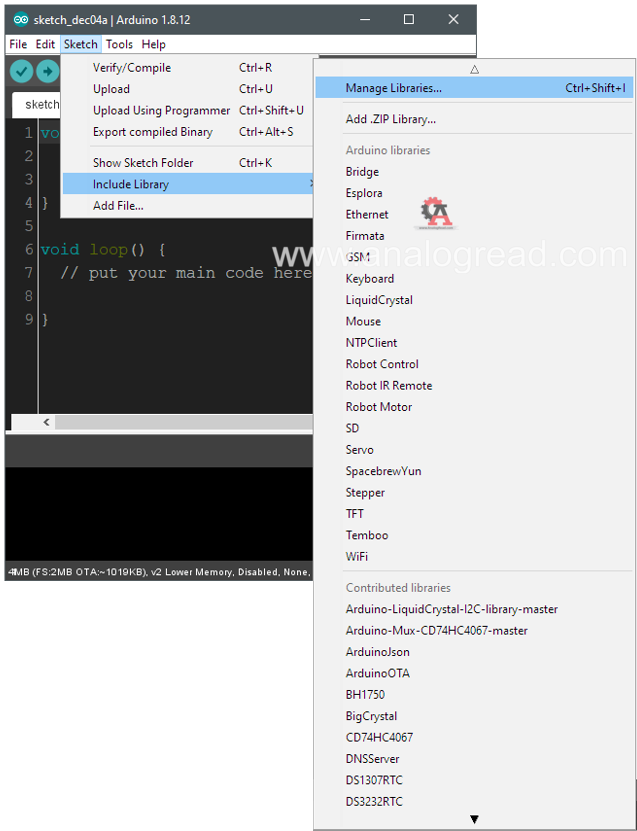Include the ArduinoJson library
The height and width of the screenshot is (831, 637).
point(474,652)
